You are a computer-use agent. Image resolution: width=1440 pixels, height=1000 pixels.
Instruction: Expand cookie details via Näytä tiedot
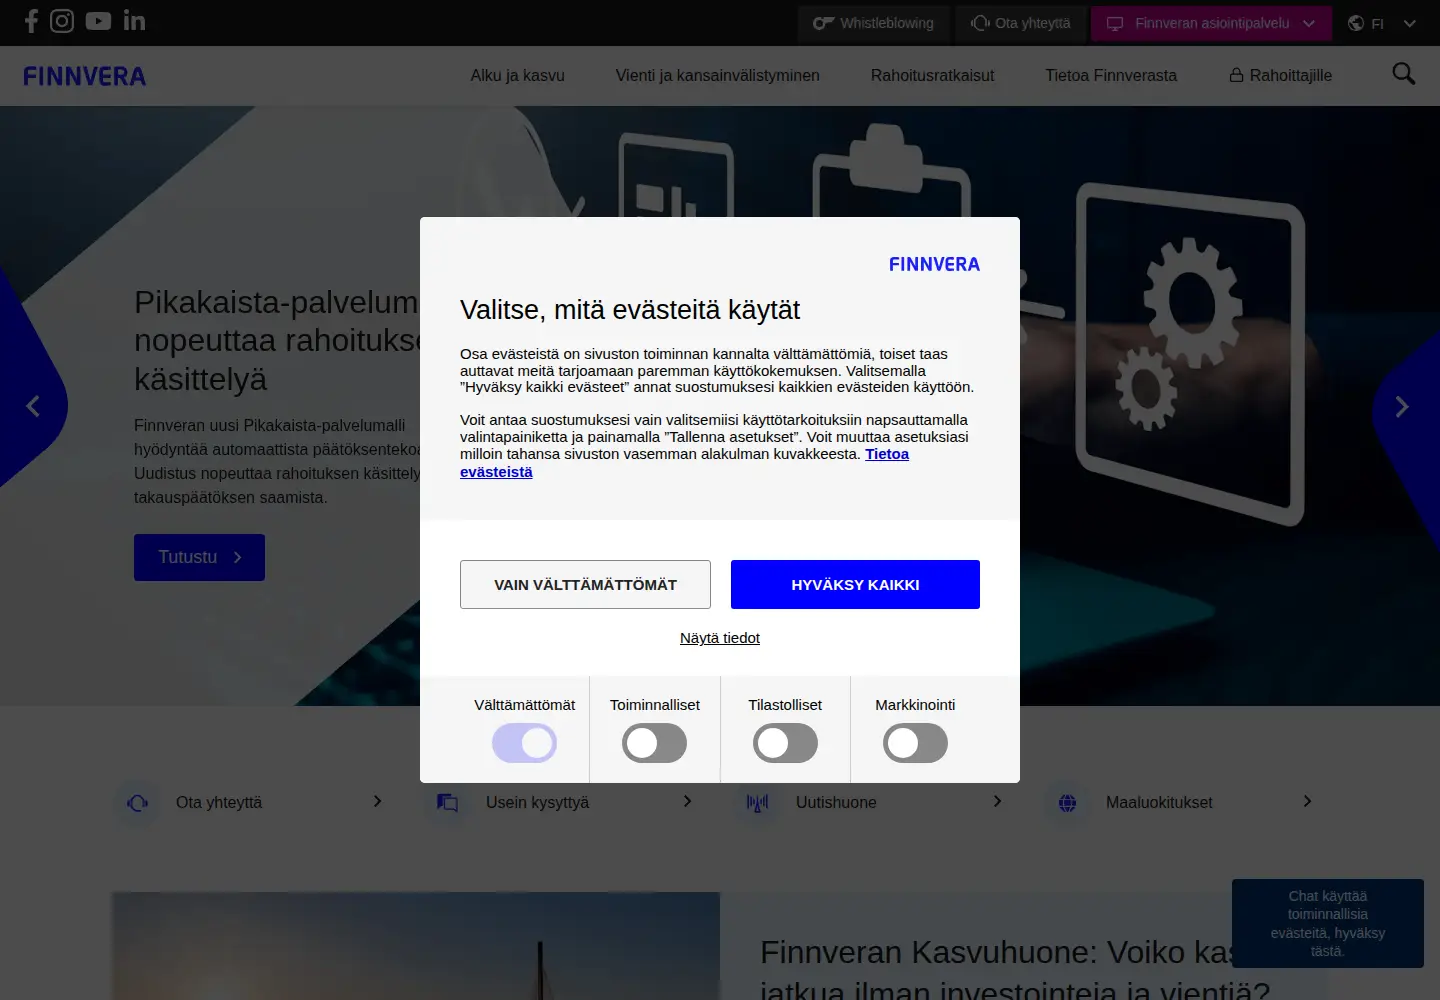[720, 638]
